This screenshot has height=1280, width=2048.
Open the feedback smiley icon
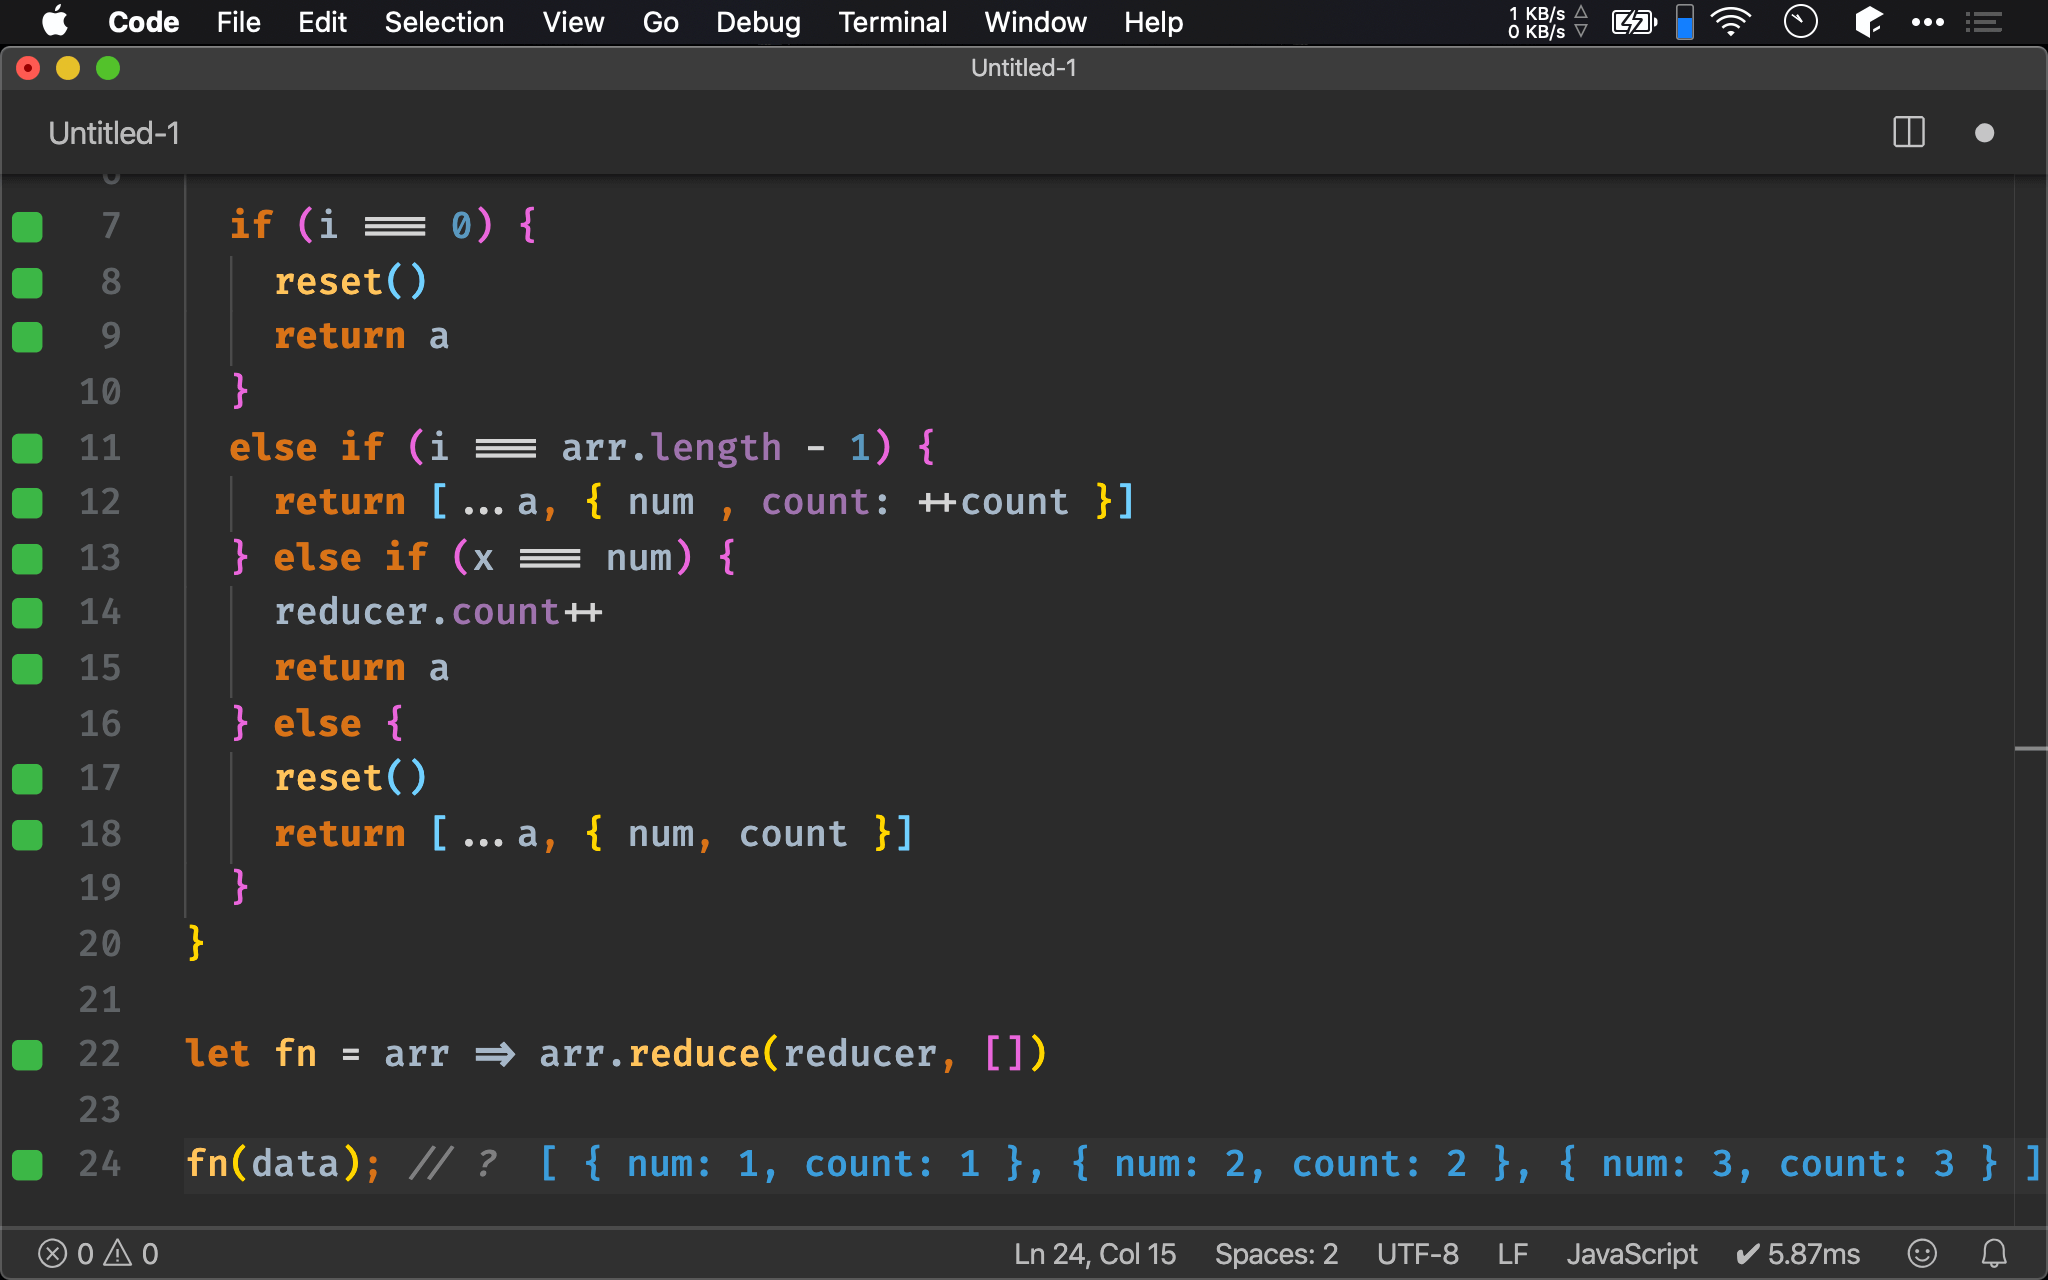coord(1921,1253)
